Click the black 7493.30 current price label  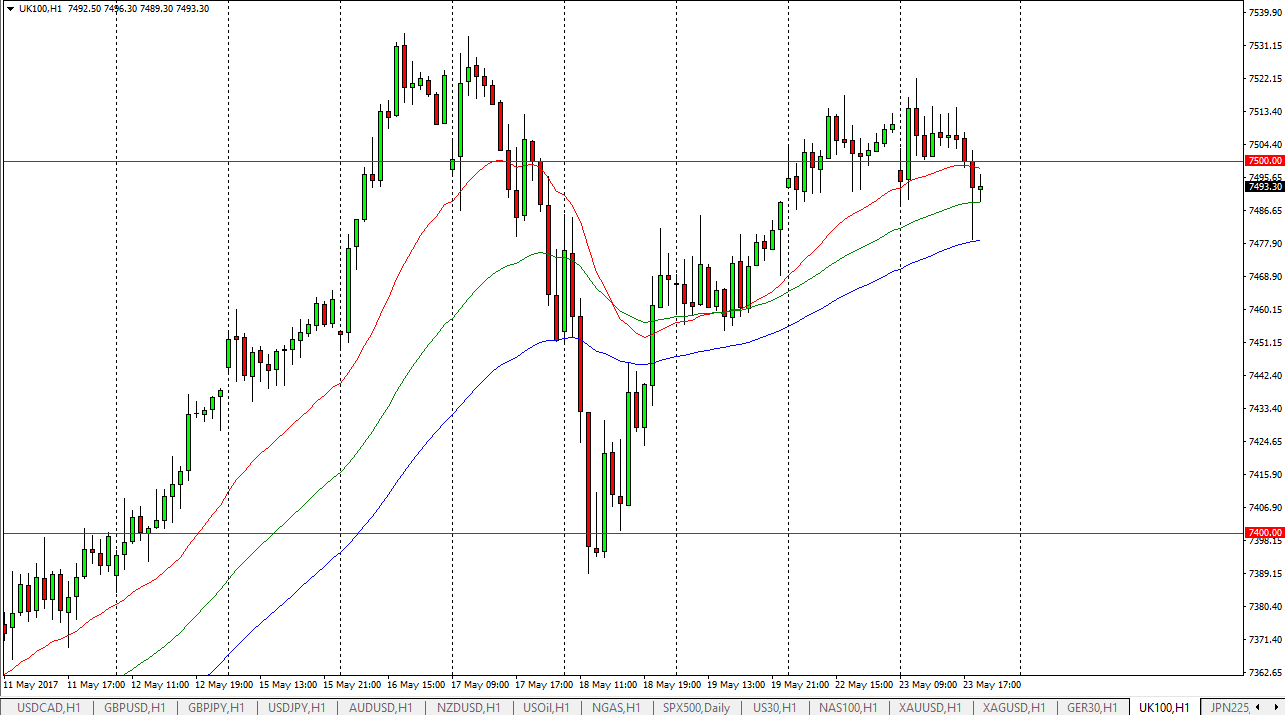1264,187
